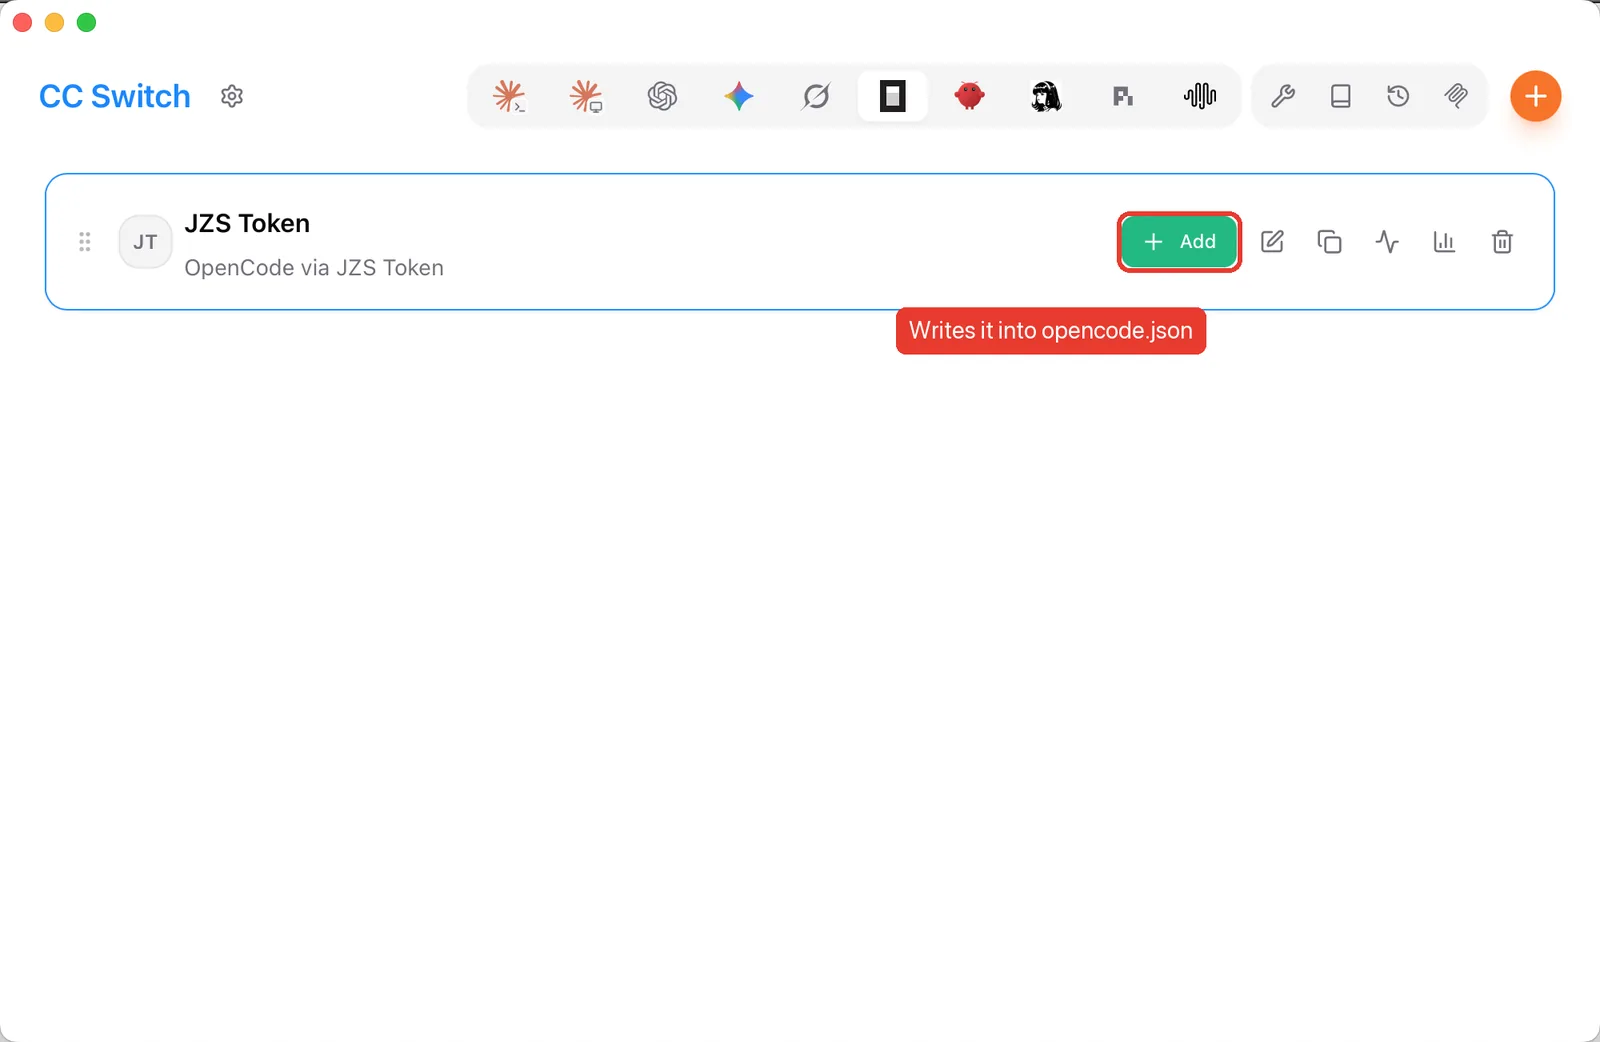Delete JZS Token with trash icon
The height and width of the screenshot is (1042, 1600).
[1502, 242]
